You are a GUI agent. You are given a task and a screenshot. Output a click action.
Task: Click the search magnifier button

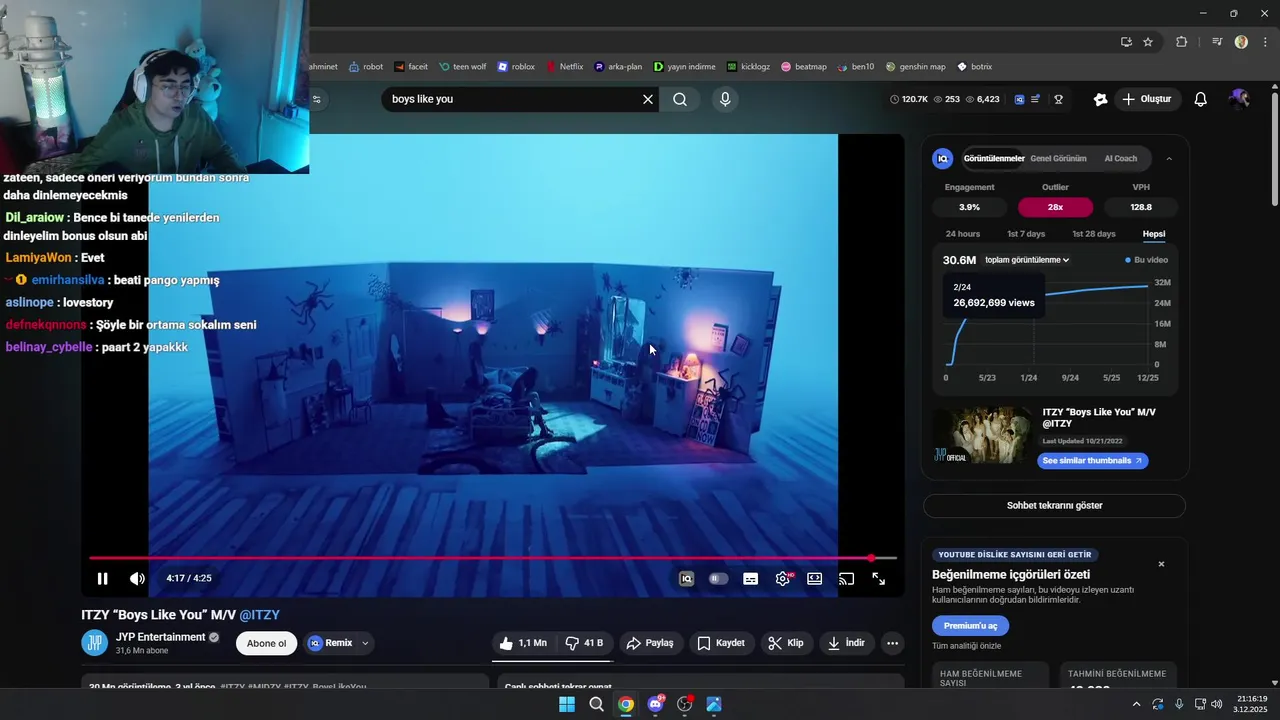[x=680, y=99]
